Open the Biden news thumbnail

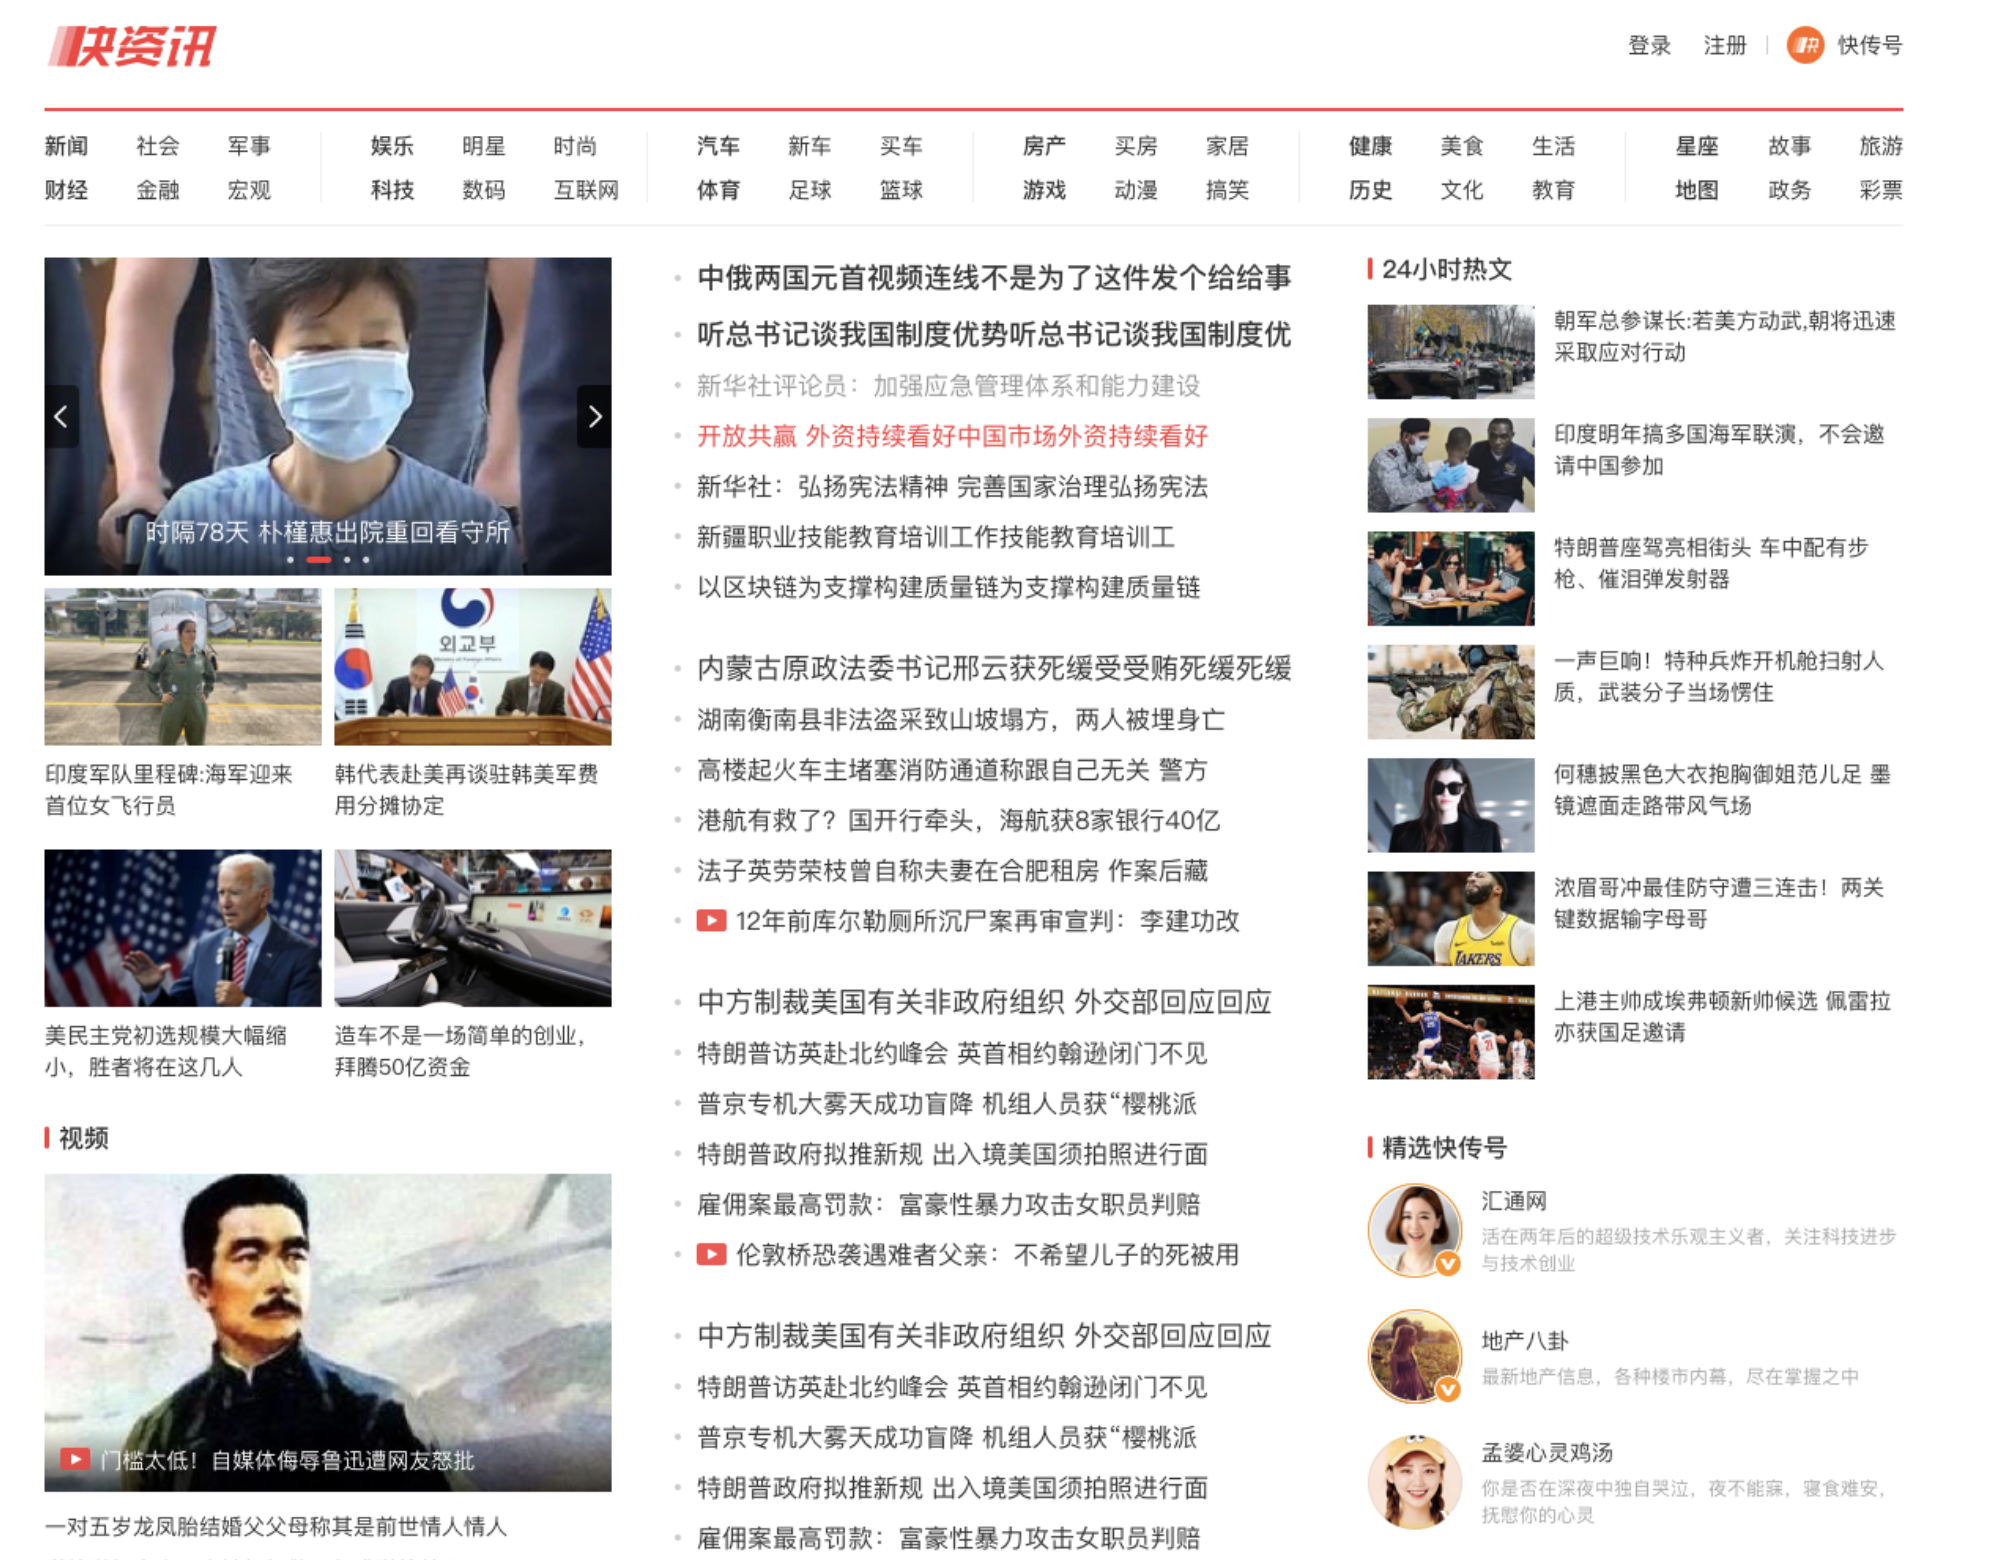pos(183,928)
